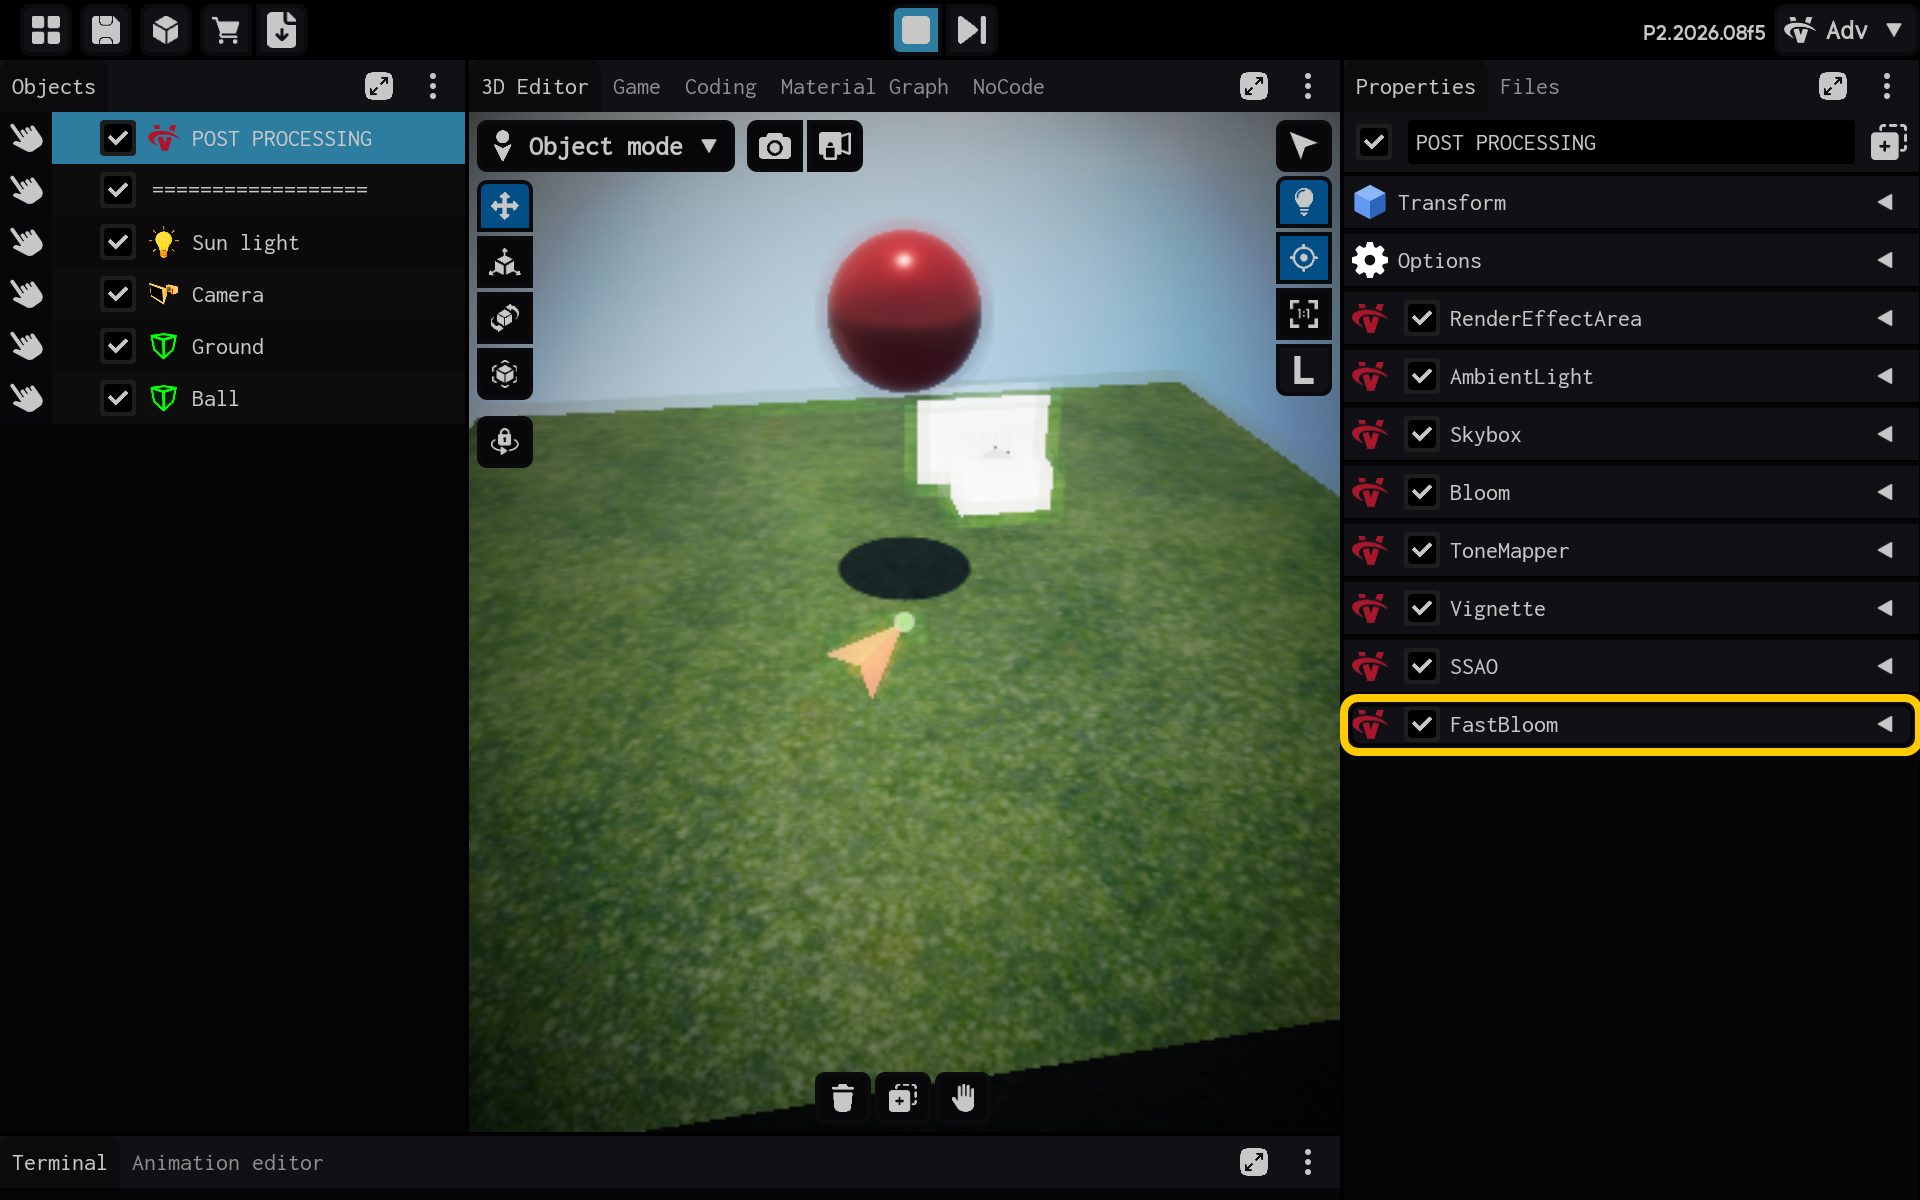Select Sun light in the Objects list
The image size is (1920, 1200).
[258, 242]
